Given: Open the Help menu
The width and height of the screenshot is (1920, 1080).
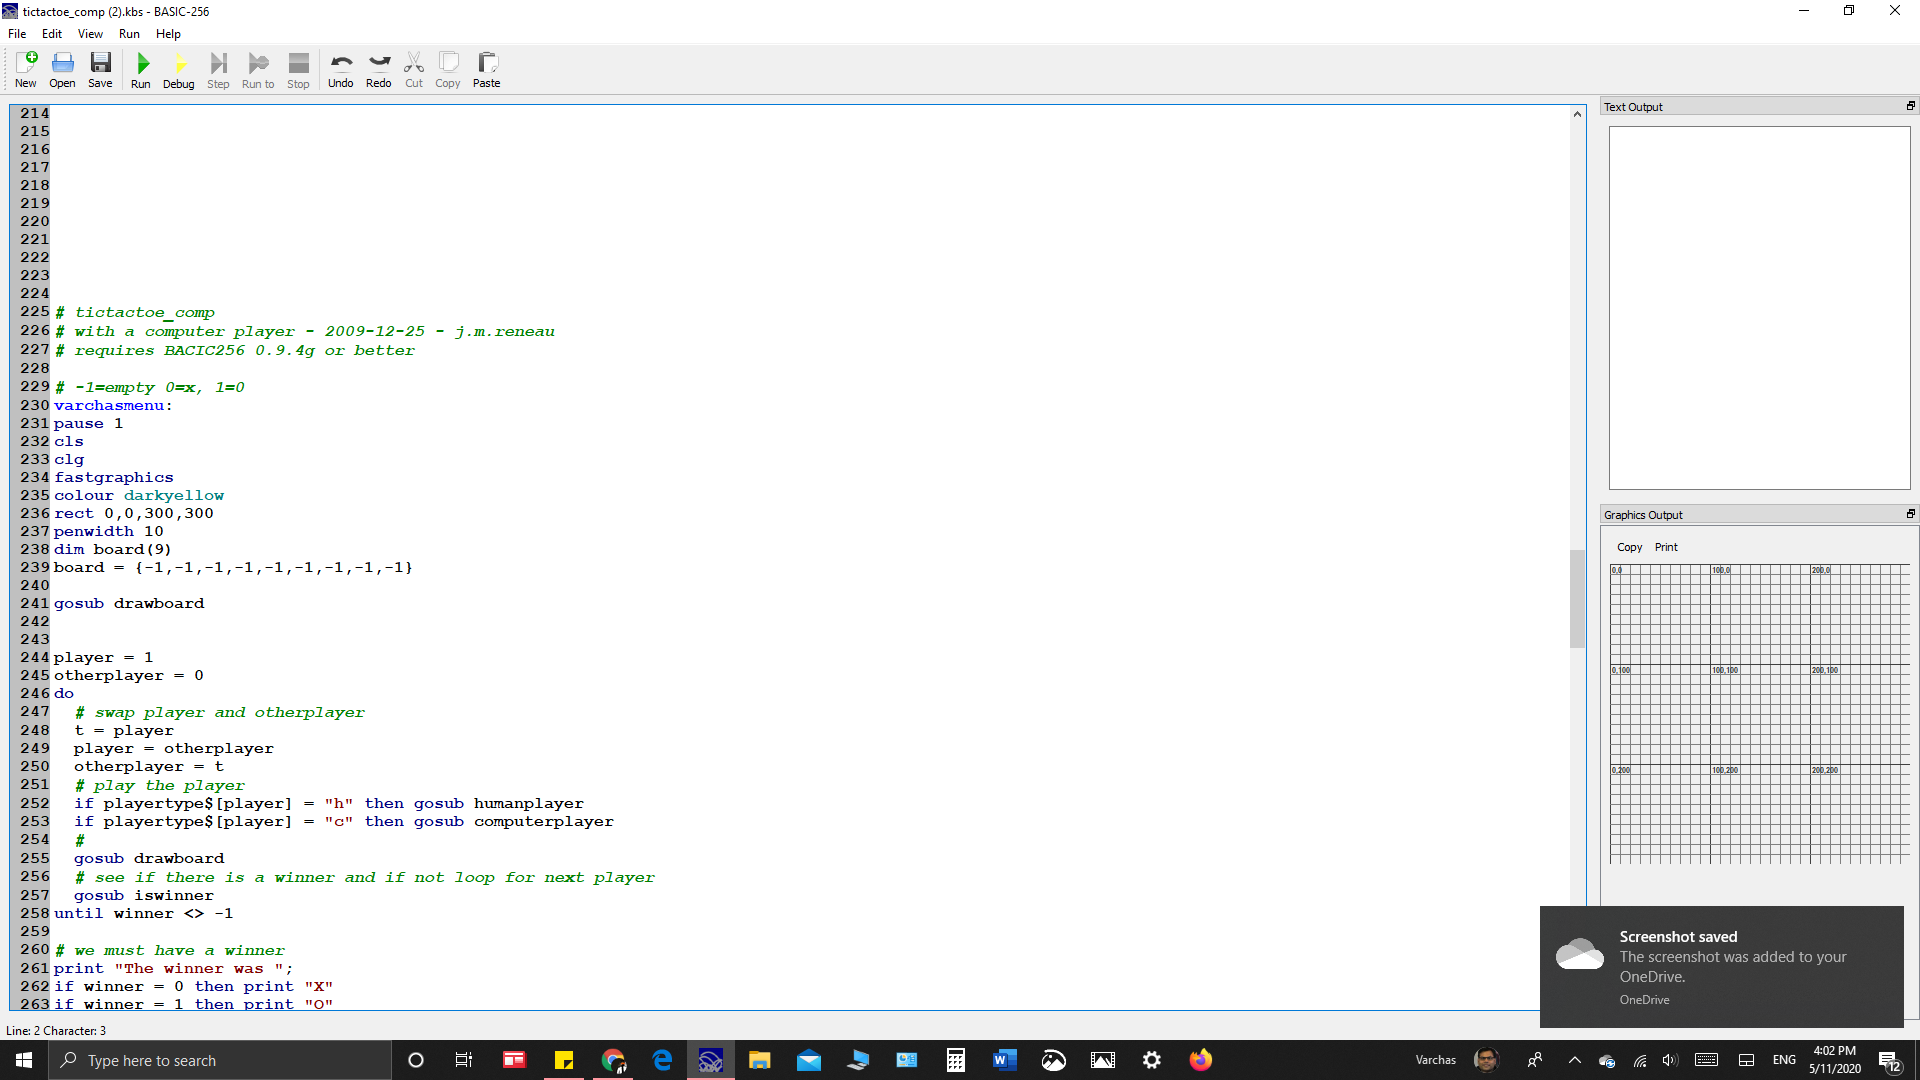Looking at the screenshot, I should pyautogui.click(x=168, y=34).
